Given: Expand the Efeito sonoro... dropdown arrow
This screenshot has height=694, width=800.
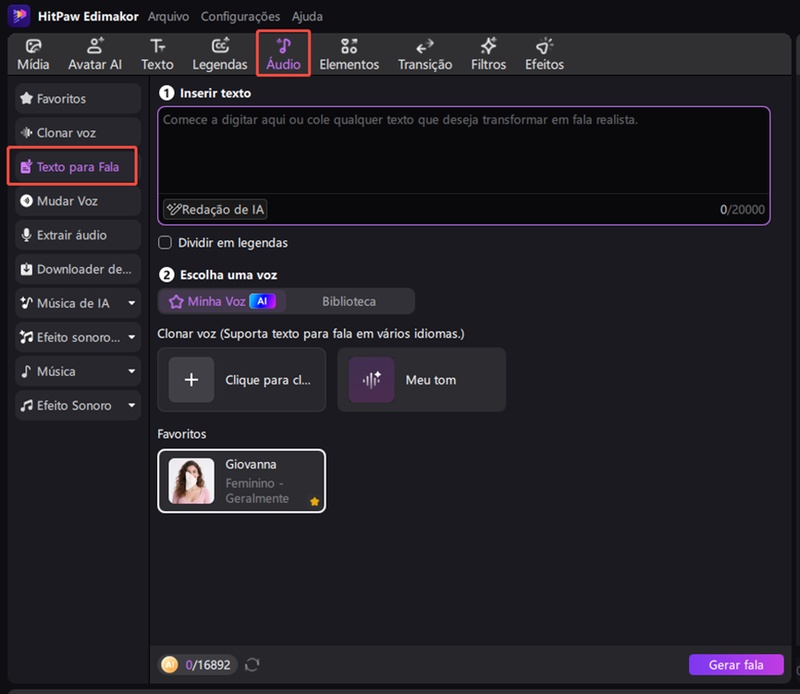Looking at the screenshot, I should pos(132,337).
